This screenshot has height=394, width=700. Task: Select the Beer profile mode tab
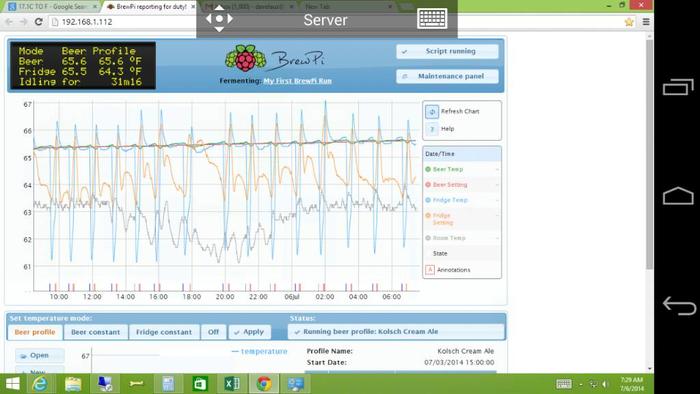[x=35, y=332]
